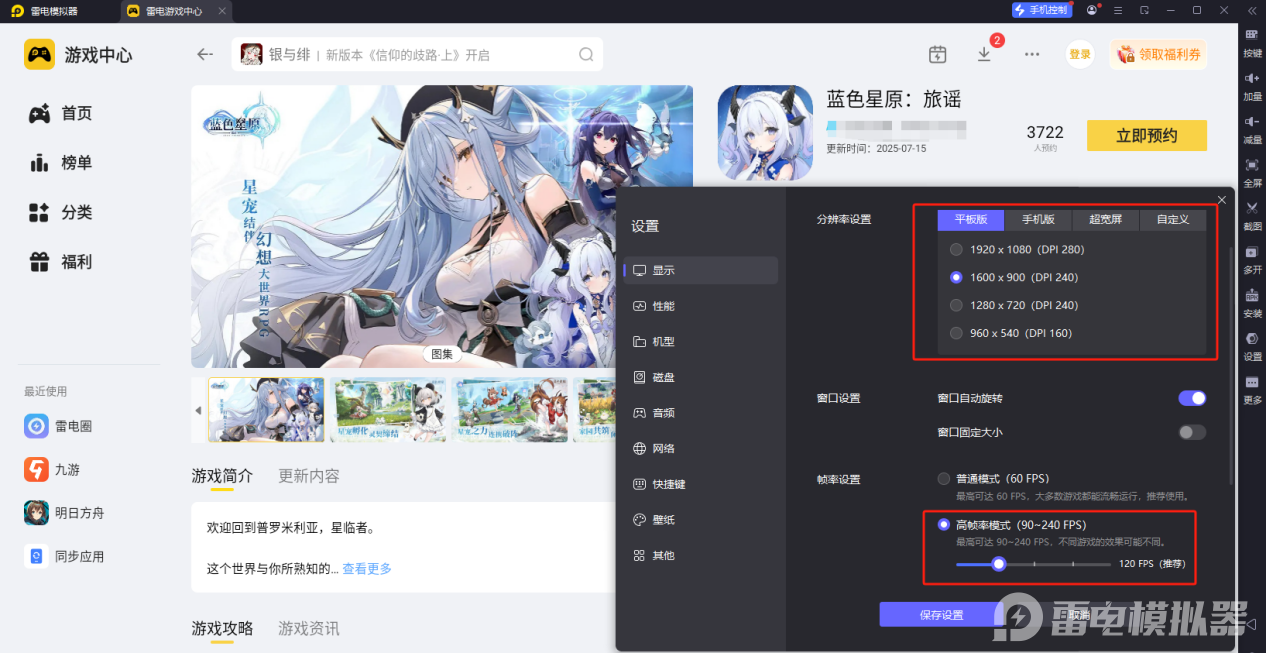Screen dimensions: 1266x653
Task: Go to 首页 home in game center
Action: (x=60, y=113)
